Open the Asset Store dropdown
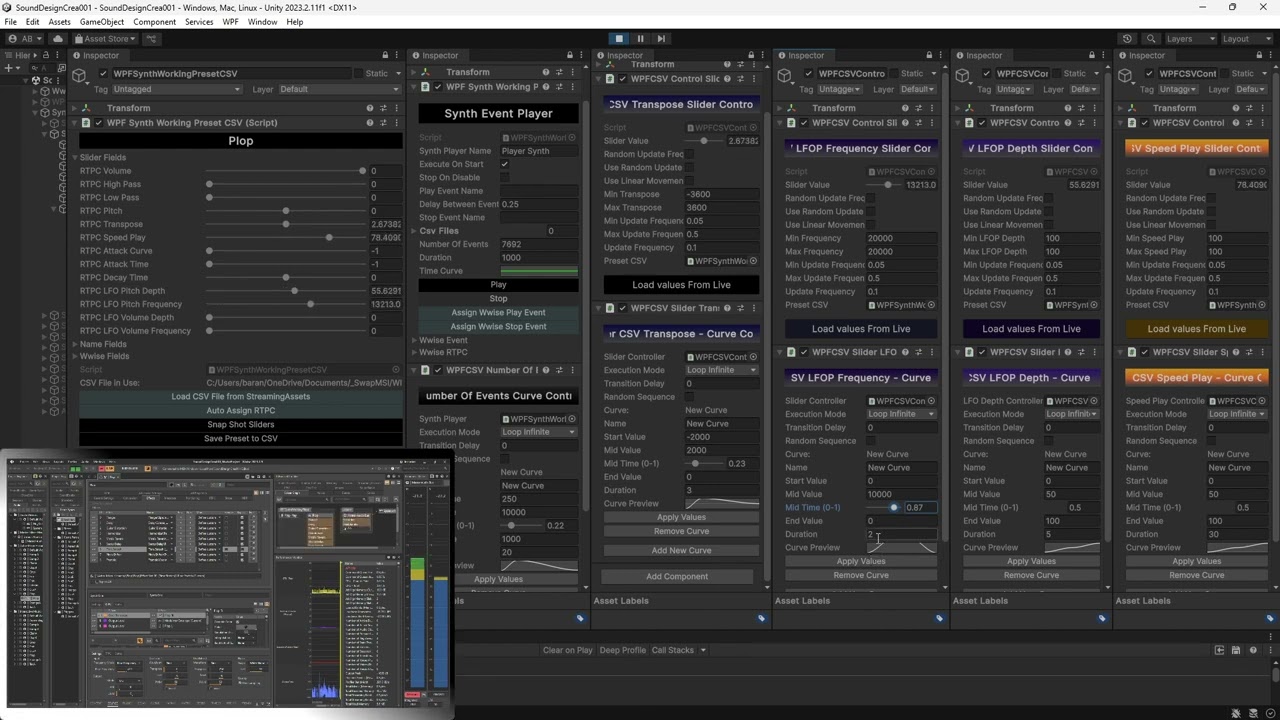Screen dimensions: 1280x720 105,39
